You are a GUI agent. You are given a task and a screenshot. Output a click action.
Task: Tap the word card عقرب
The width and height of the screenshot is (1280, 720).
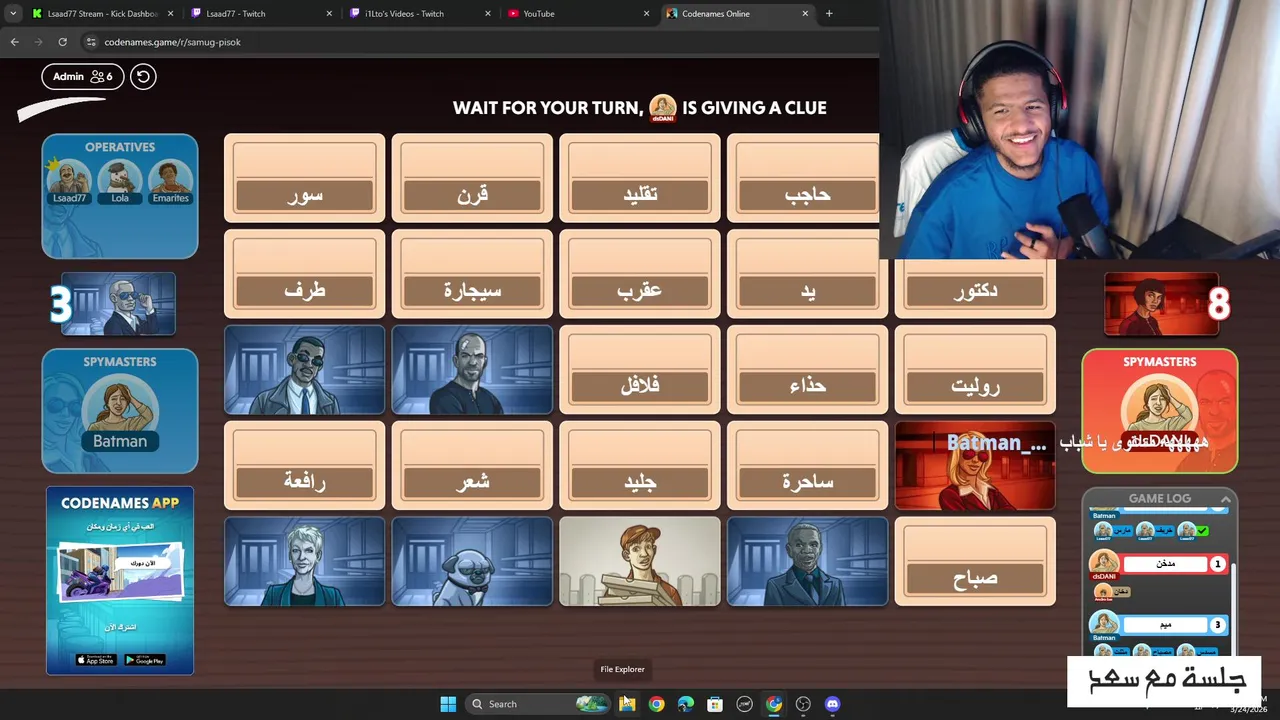click(x=640, y=274)
